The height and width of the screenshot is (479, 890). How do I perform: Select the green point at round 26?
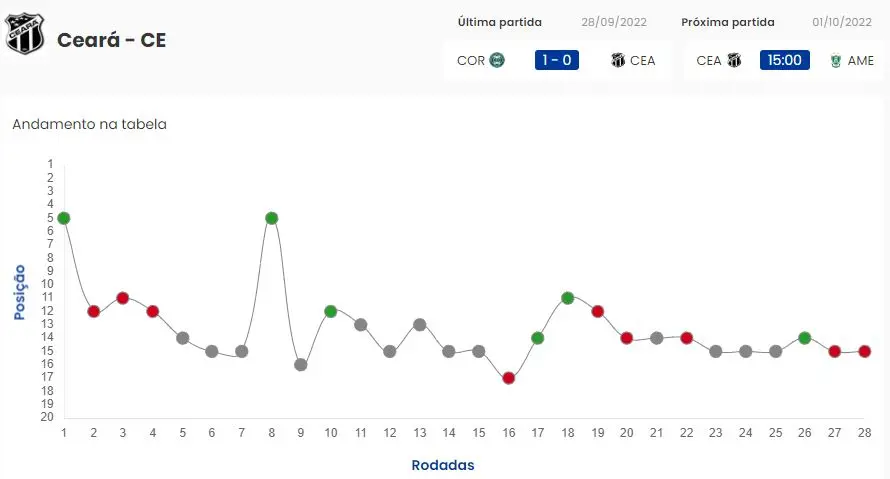(x=805, y=338)
